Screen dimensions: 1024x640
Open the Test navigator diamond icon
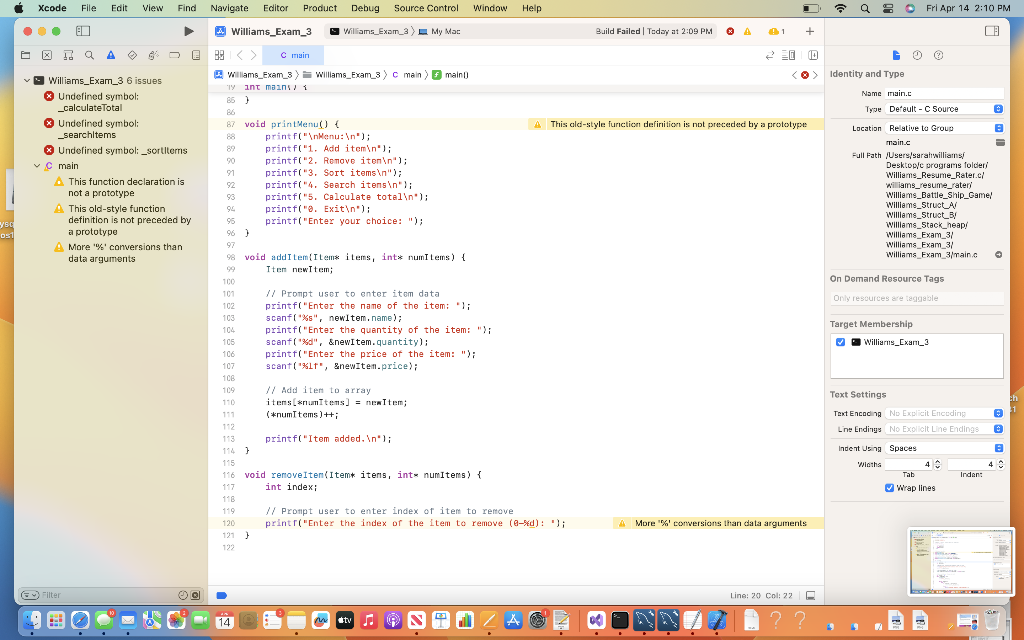(133, 55)
